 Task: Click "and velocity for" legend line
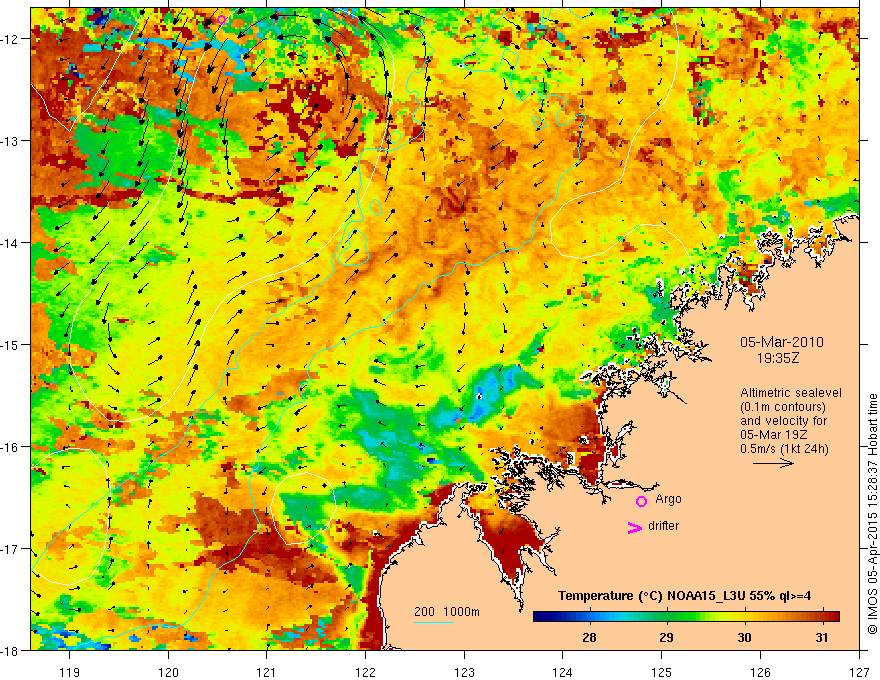(783, 421)
